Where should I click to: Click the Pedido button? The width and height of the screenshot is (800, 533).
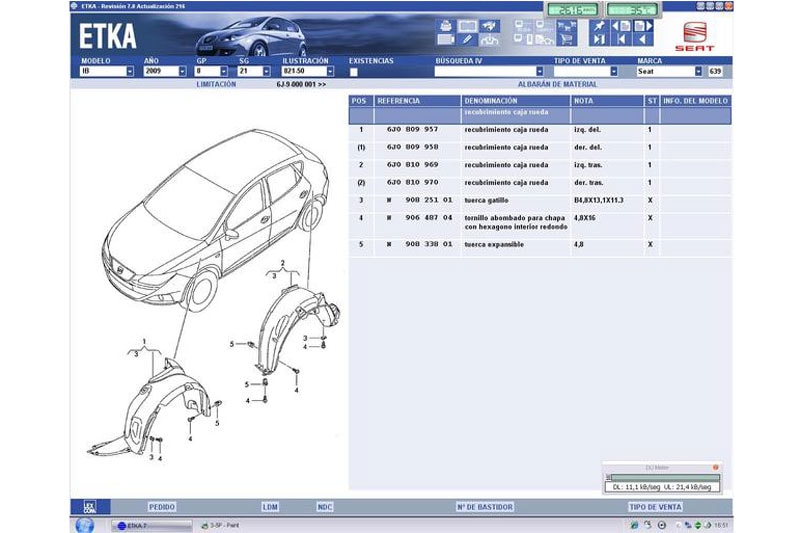point(161,507)
